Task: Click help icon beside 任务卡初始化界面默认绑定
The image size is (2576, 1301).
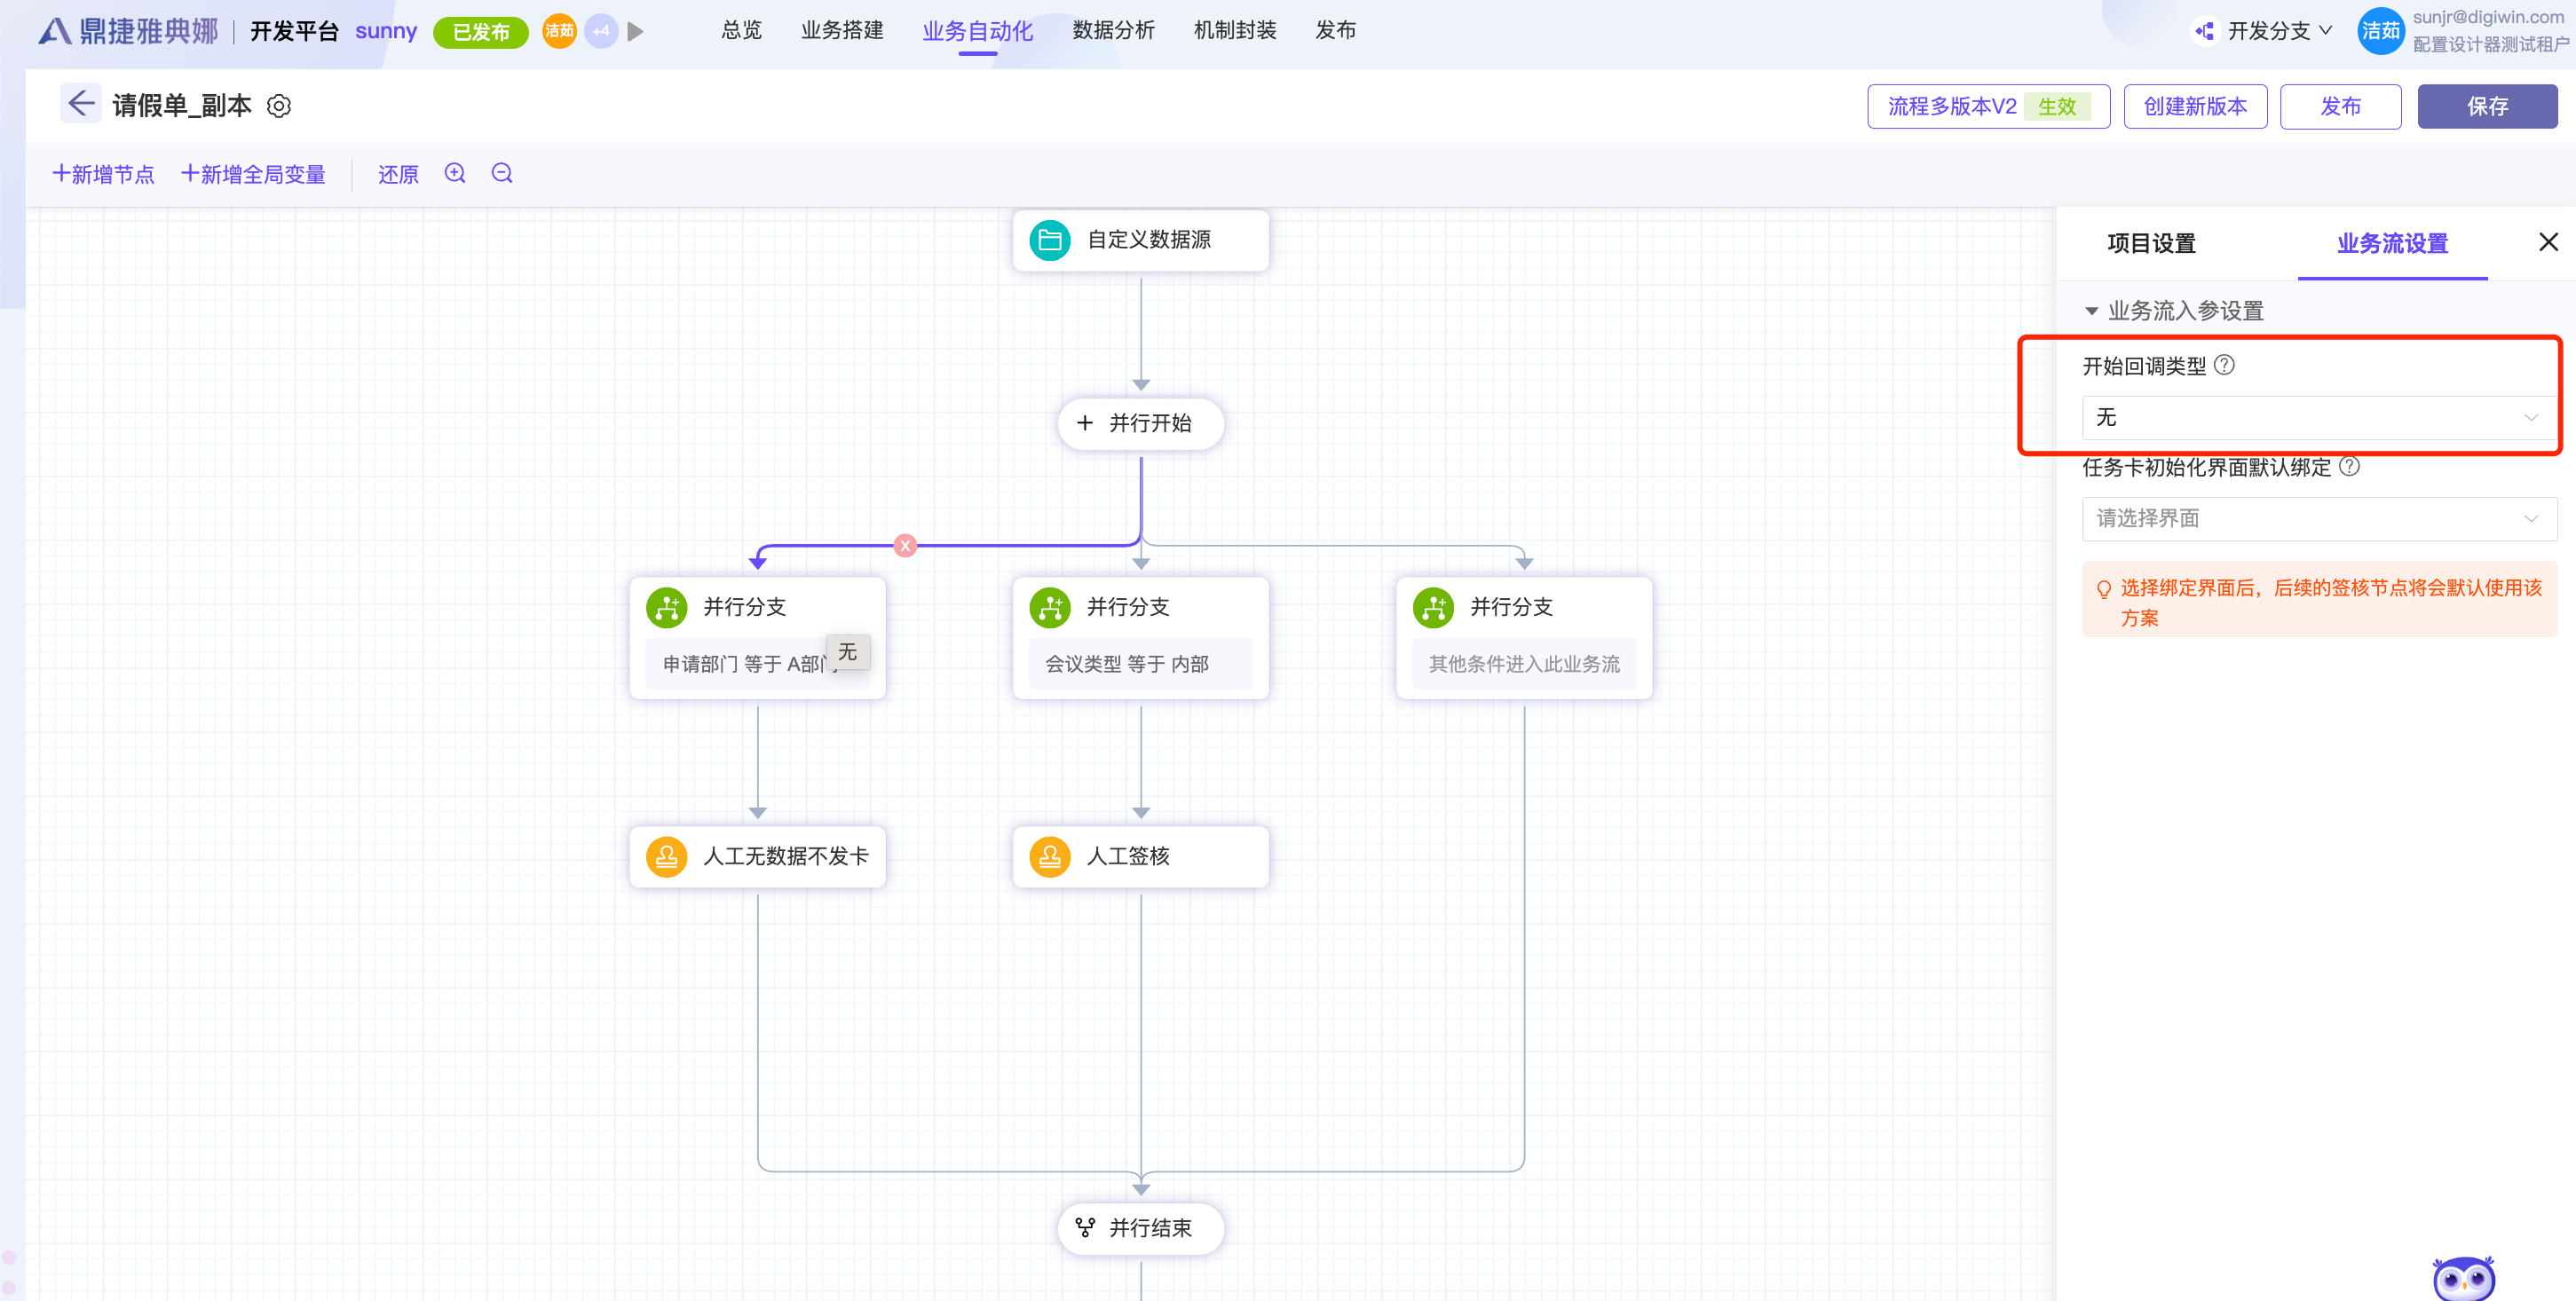Action: (x=2349, y=466)
